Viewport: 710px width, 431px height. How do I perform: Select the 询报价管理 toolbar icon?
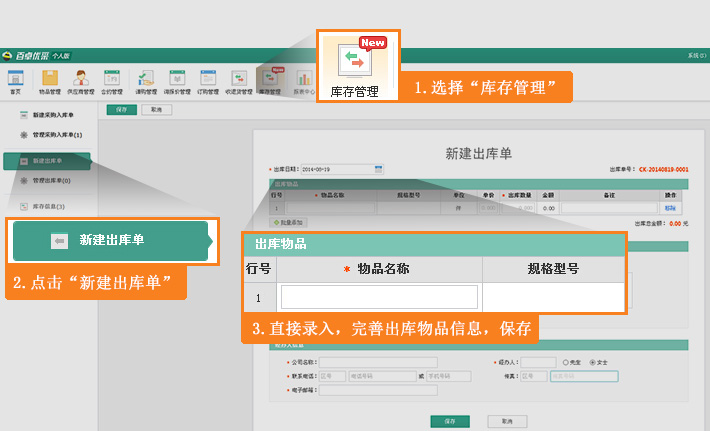(x=178, y=80)
